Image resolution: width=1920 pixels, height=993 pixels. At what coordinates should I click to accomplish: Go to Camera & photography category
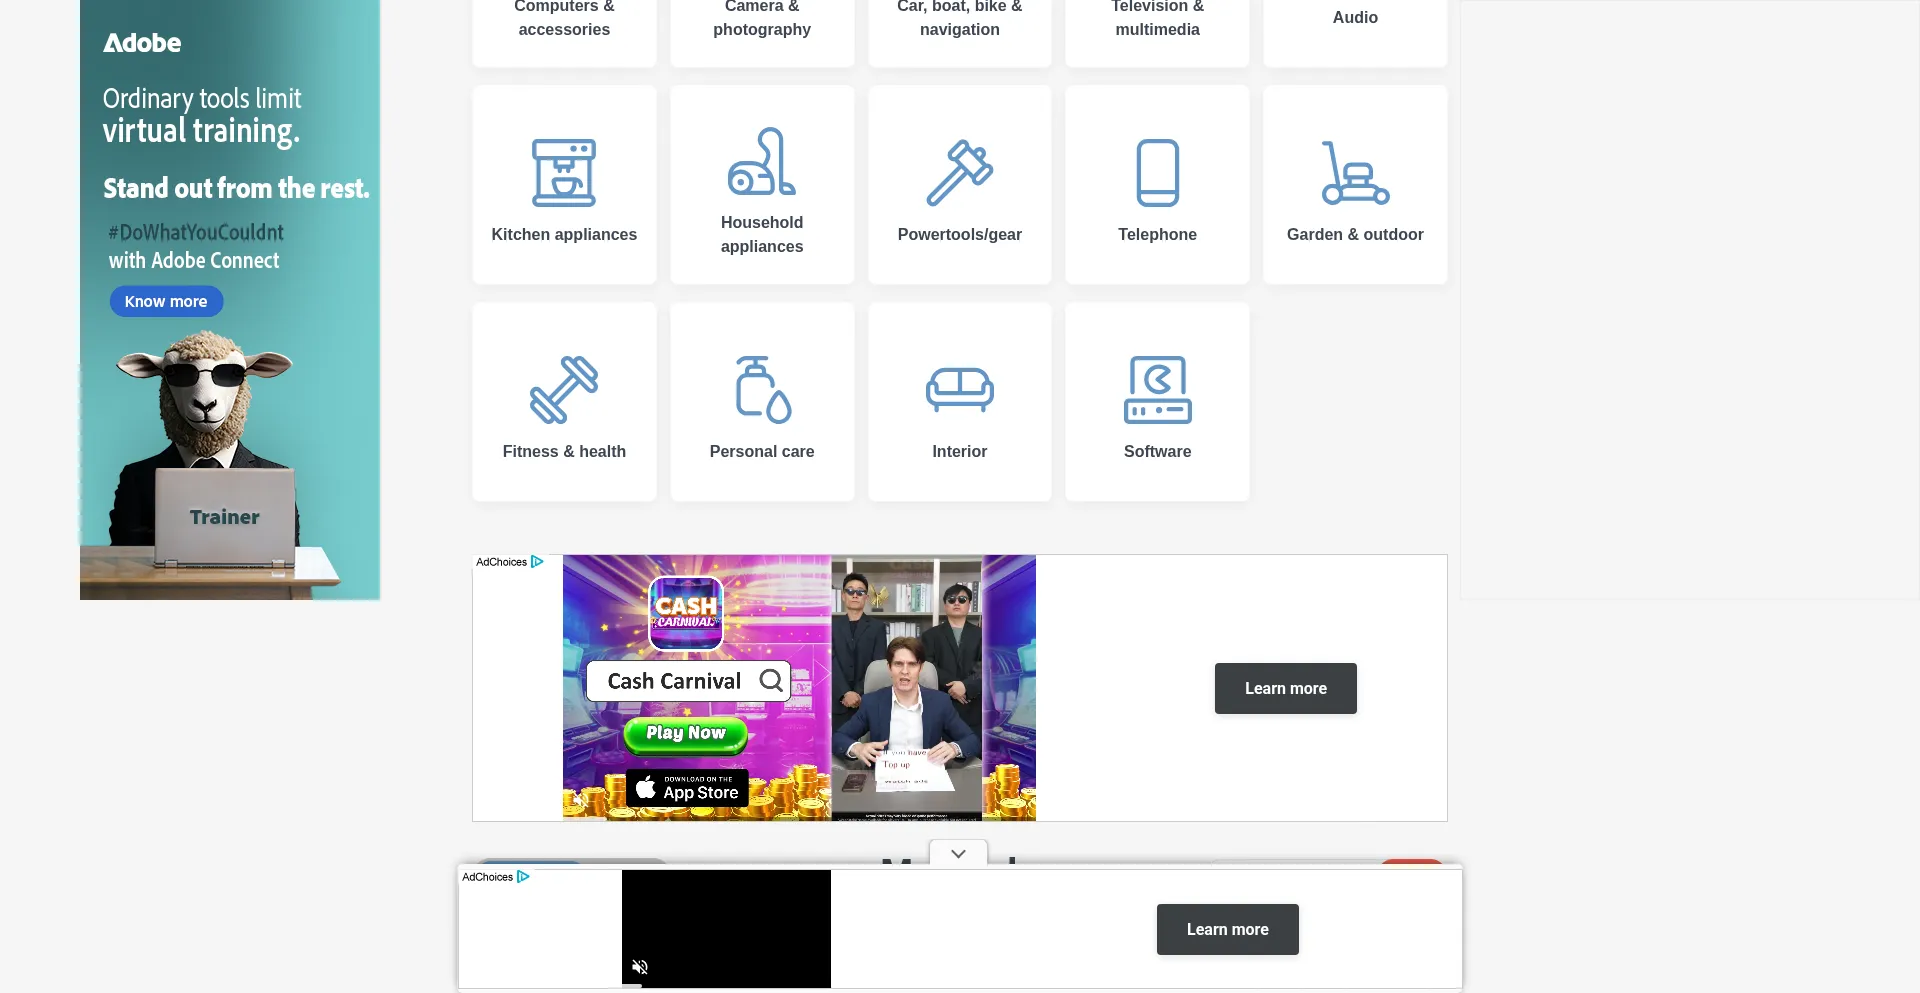click(762, 20)
